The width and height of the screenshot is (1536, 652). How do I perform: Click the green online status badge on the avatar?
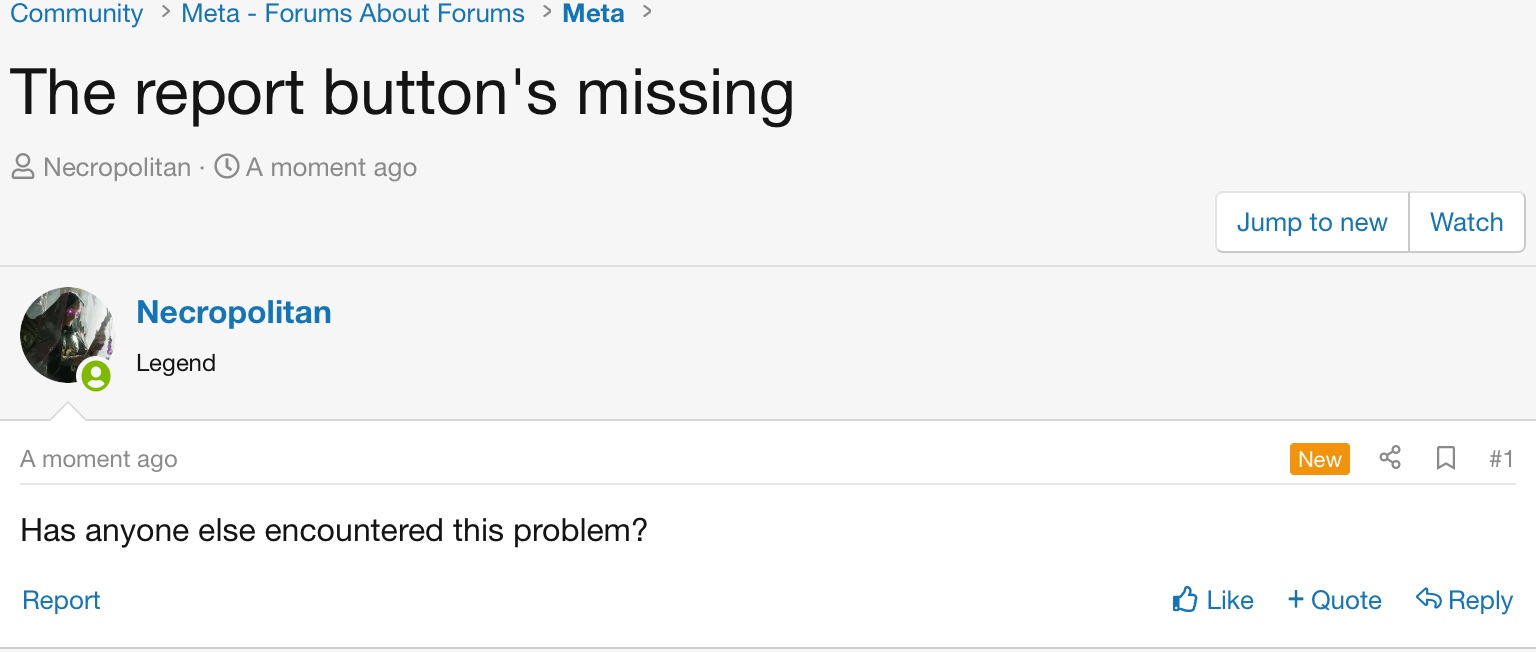(96, 375)
